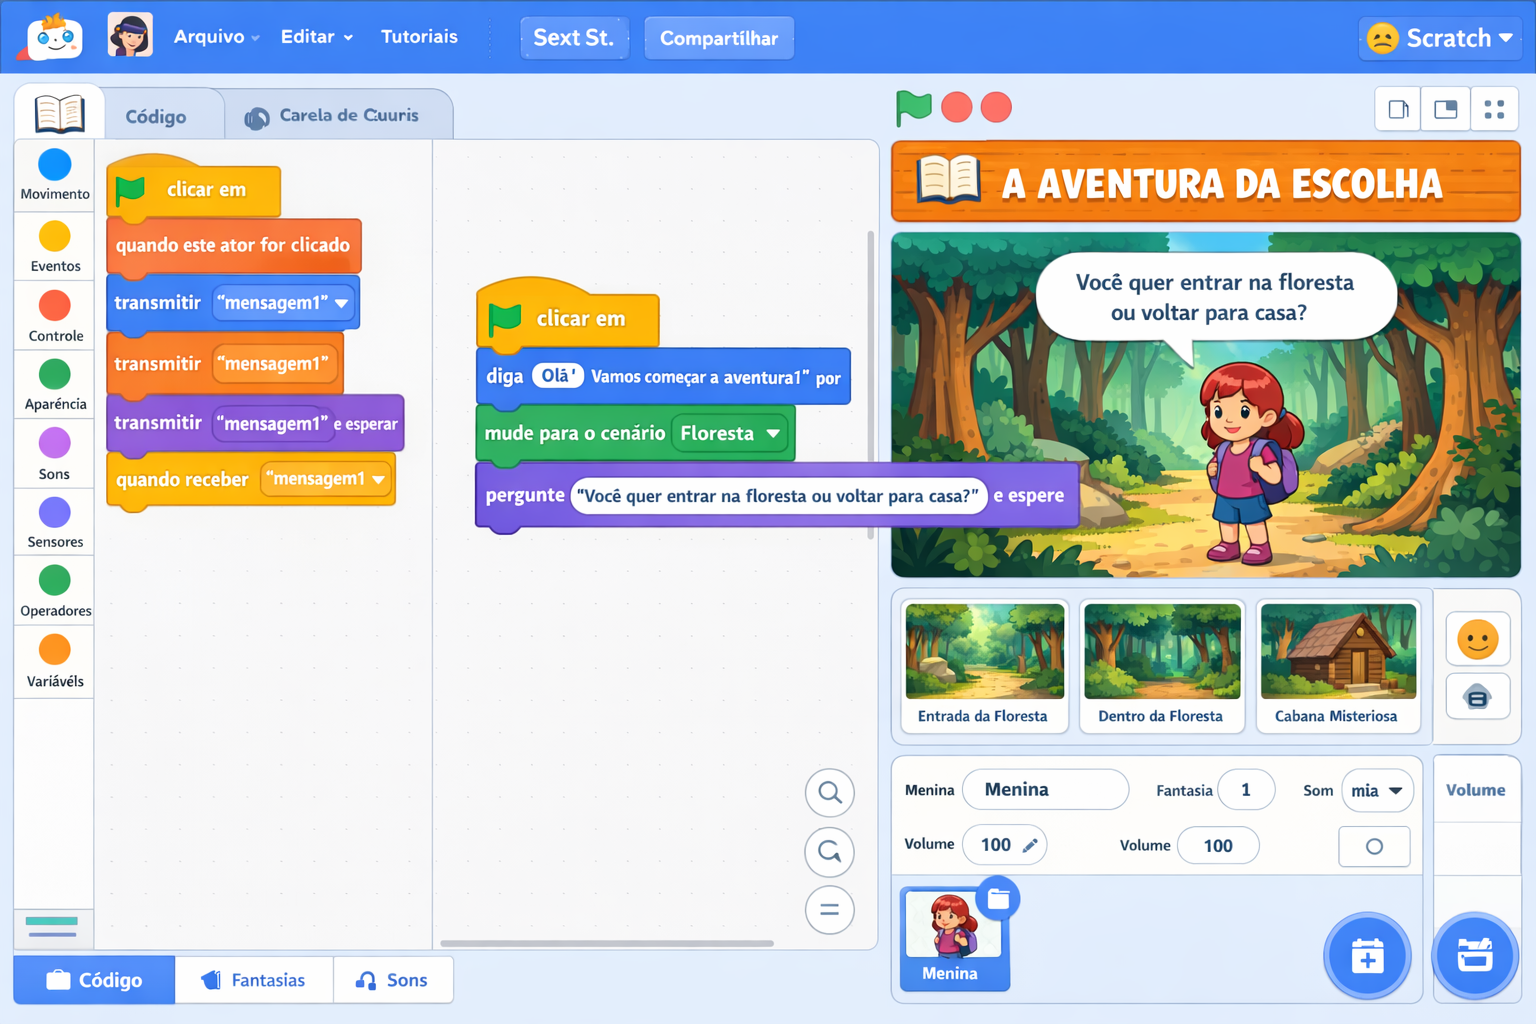Edit the Menina Volume value 100
This screenshot has width=1536, height=1024.
(1003, 844)
